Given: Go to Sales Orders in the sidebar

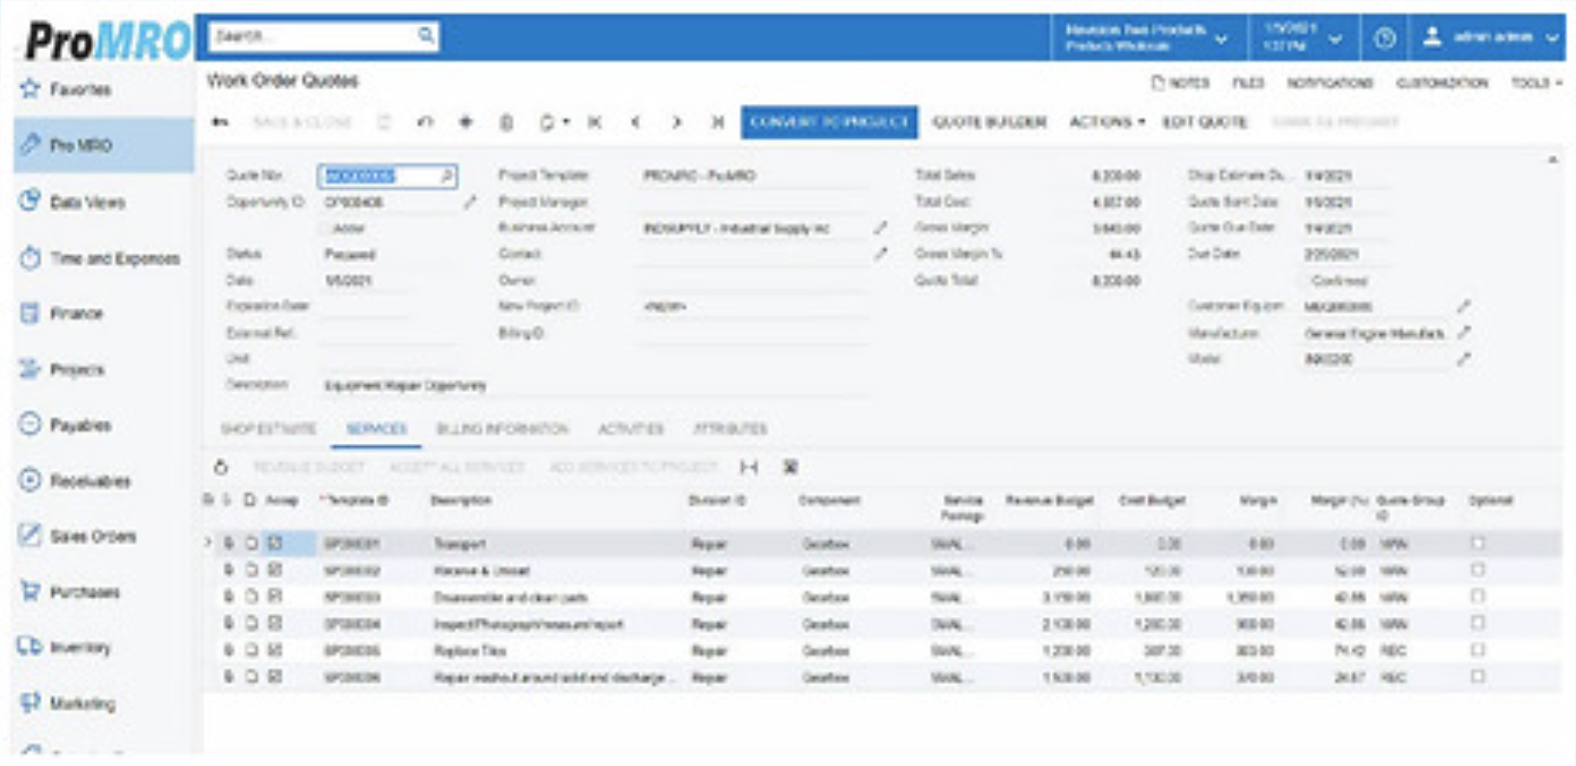Looking at the screenshot, I should 92,536.
